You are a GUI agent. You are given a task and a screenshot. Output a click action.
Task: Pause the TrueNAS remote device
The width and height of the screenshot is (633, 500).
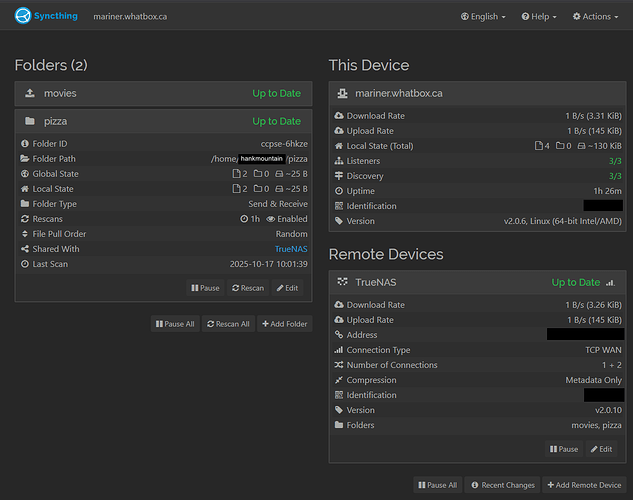coord(563,449)
